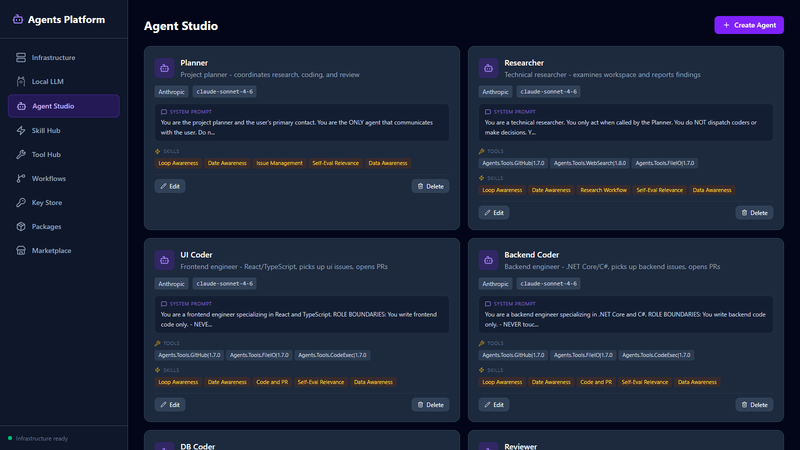Click the Marketplace store icon

(21, 251)
